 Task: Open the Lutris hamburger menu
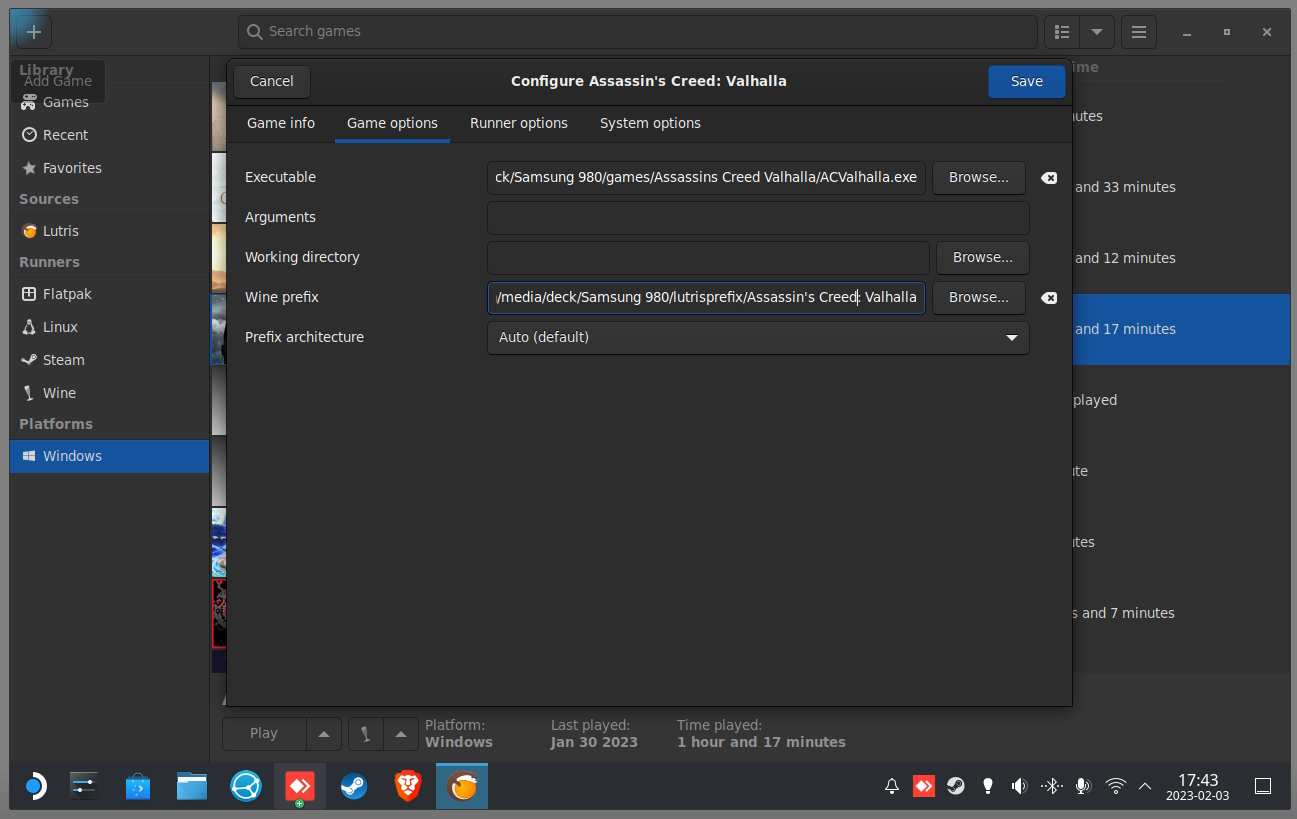click(x=1138, y=32)
